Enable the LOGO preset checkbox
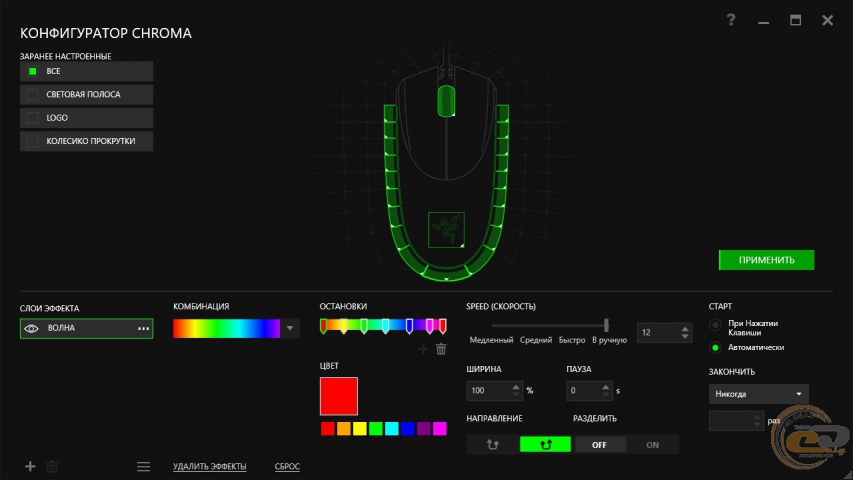853x480 pixels. (x=33, y=118)
